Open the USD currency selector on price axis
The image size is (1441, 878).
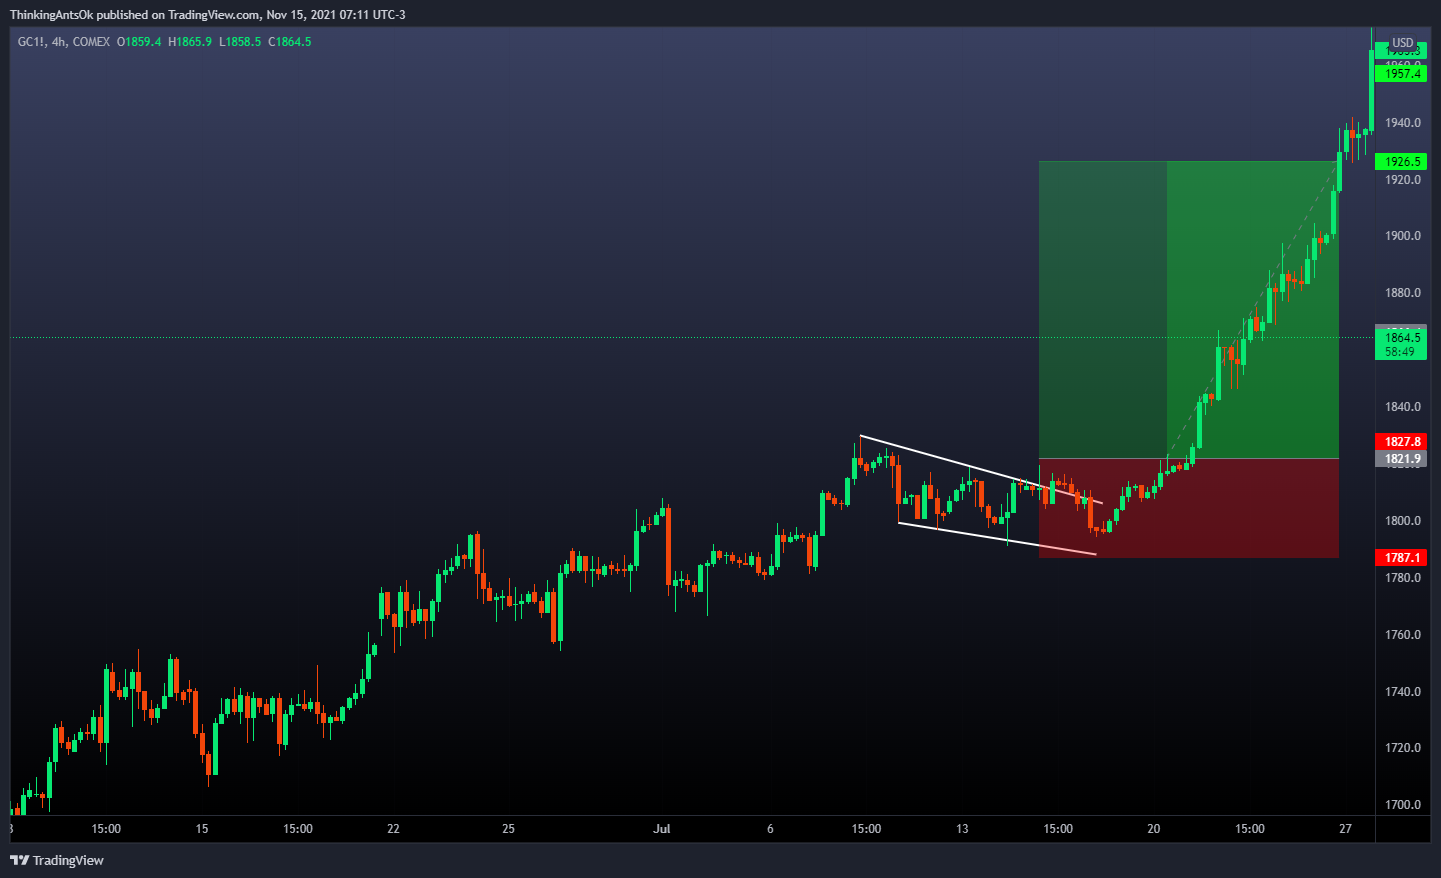1403,43
